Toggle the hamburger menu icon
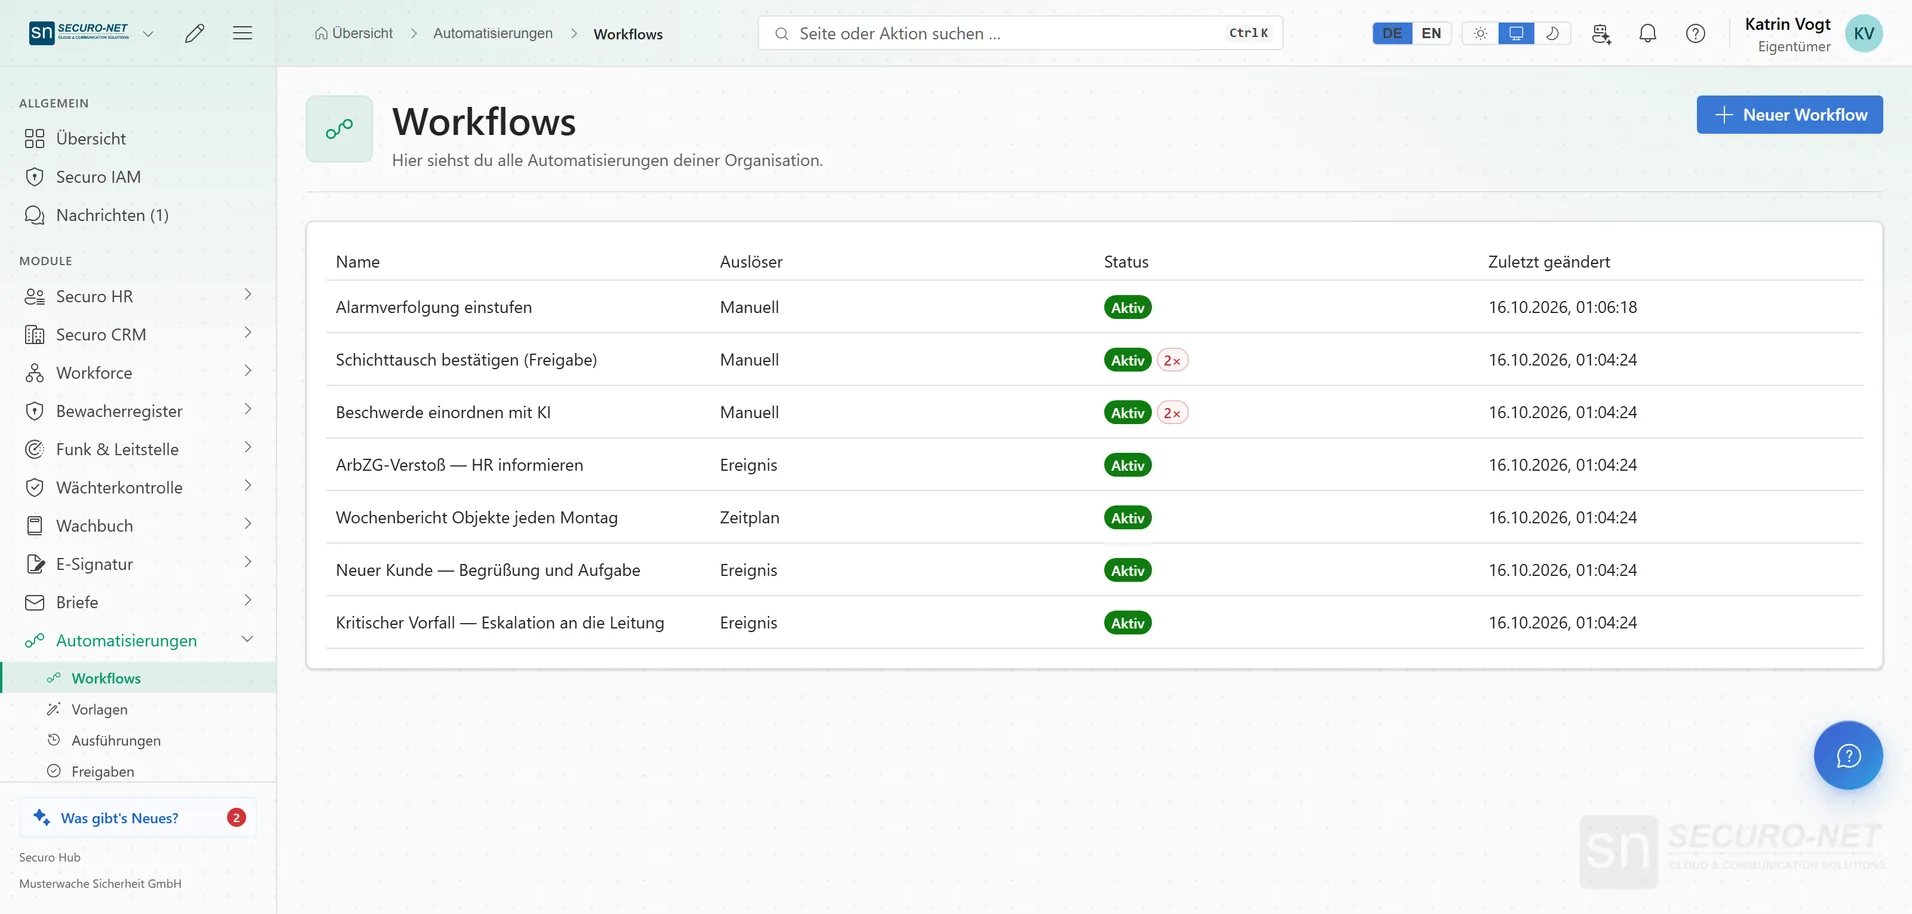This screenshot has height=914, width=1912. point(242,33)
